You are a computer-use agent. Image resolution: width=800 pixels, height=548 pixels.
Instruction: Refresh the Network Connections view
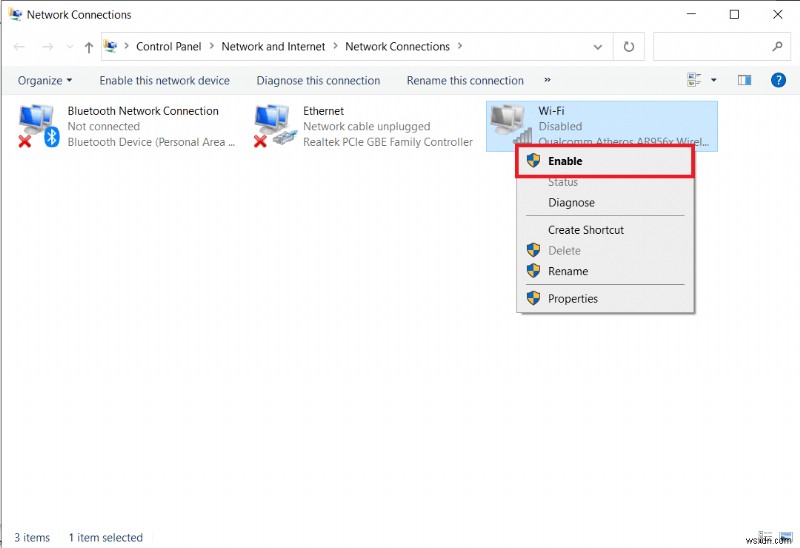point(629,47)
